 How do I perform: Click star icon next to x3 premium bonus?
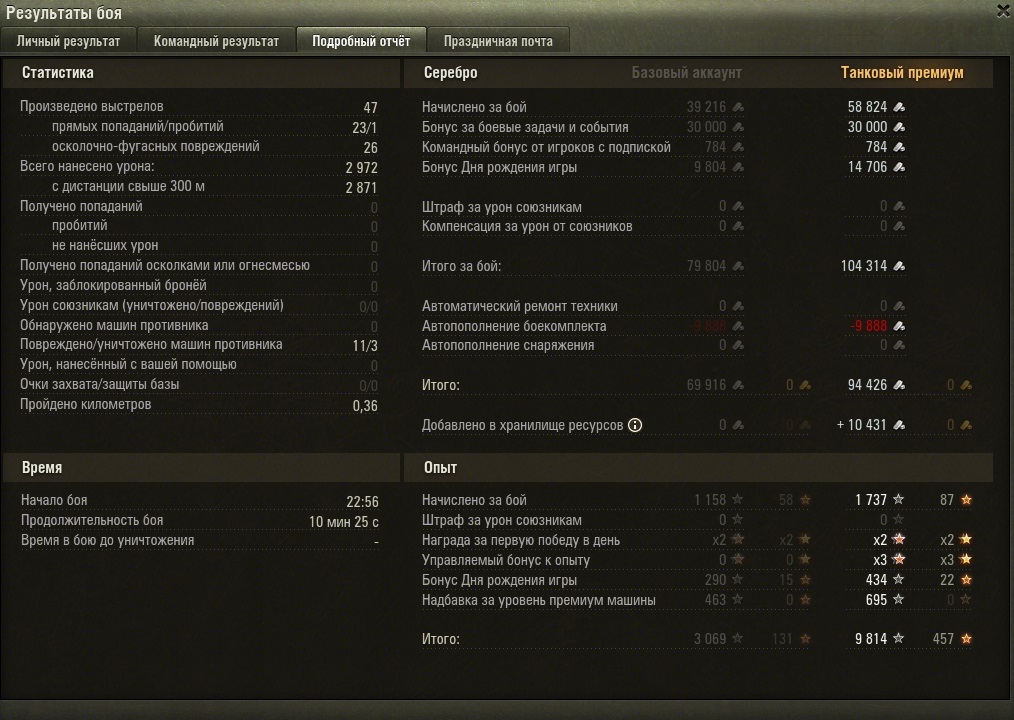898,559
